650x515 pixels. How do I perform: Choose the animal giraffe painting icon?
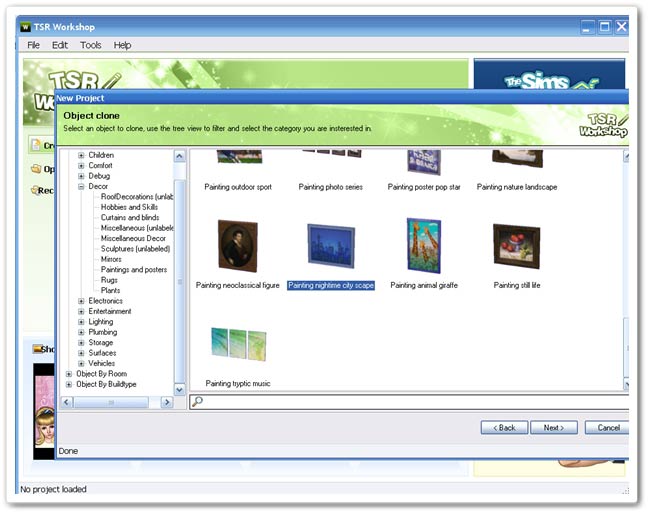pos(423,246)
